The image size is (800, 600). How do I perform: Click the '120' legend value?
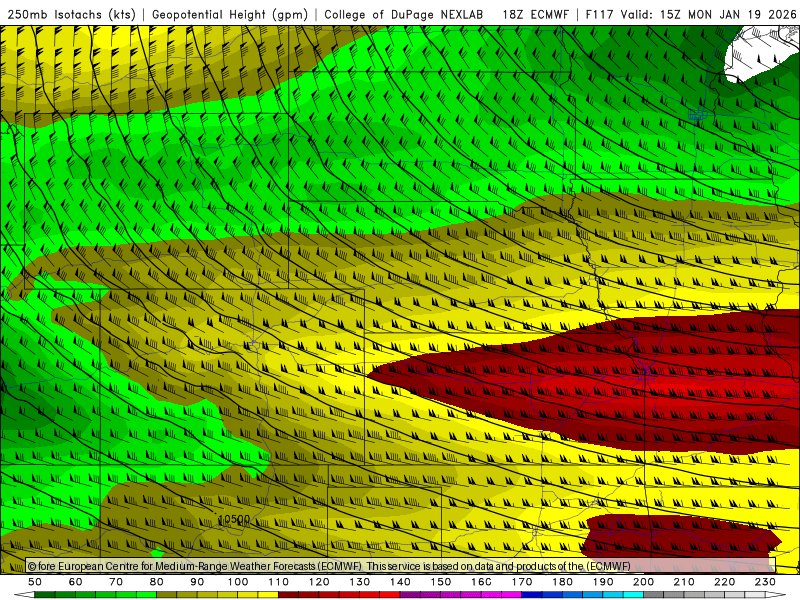319,582
